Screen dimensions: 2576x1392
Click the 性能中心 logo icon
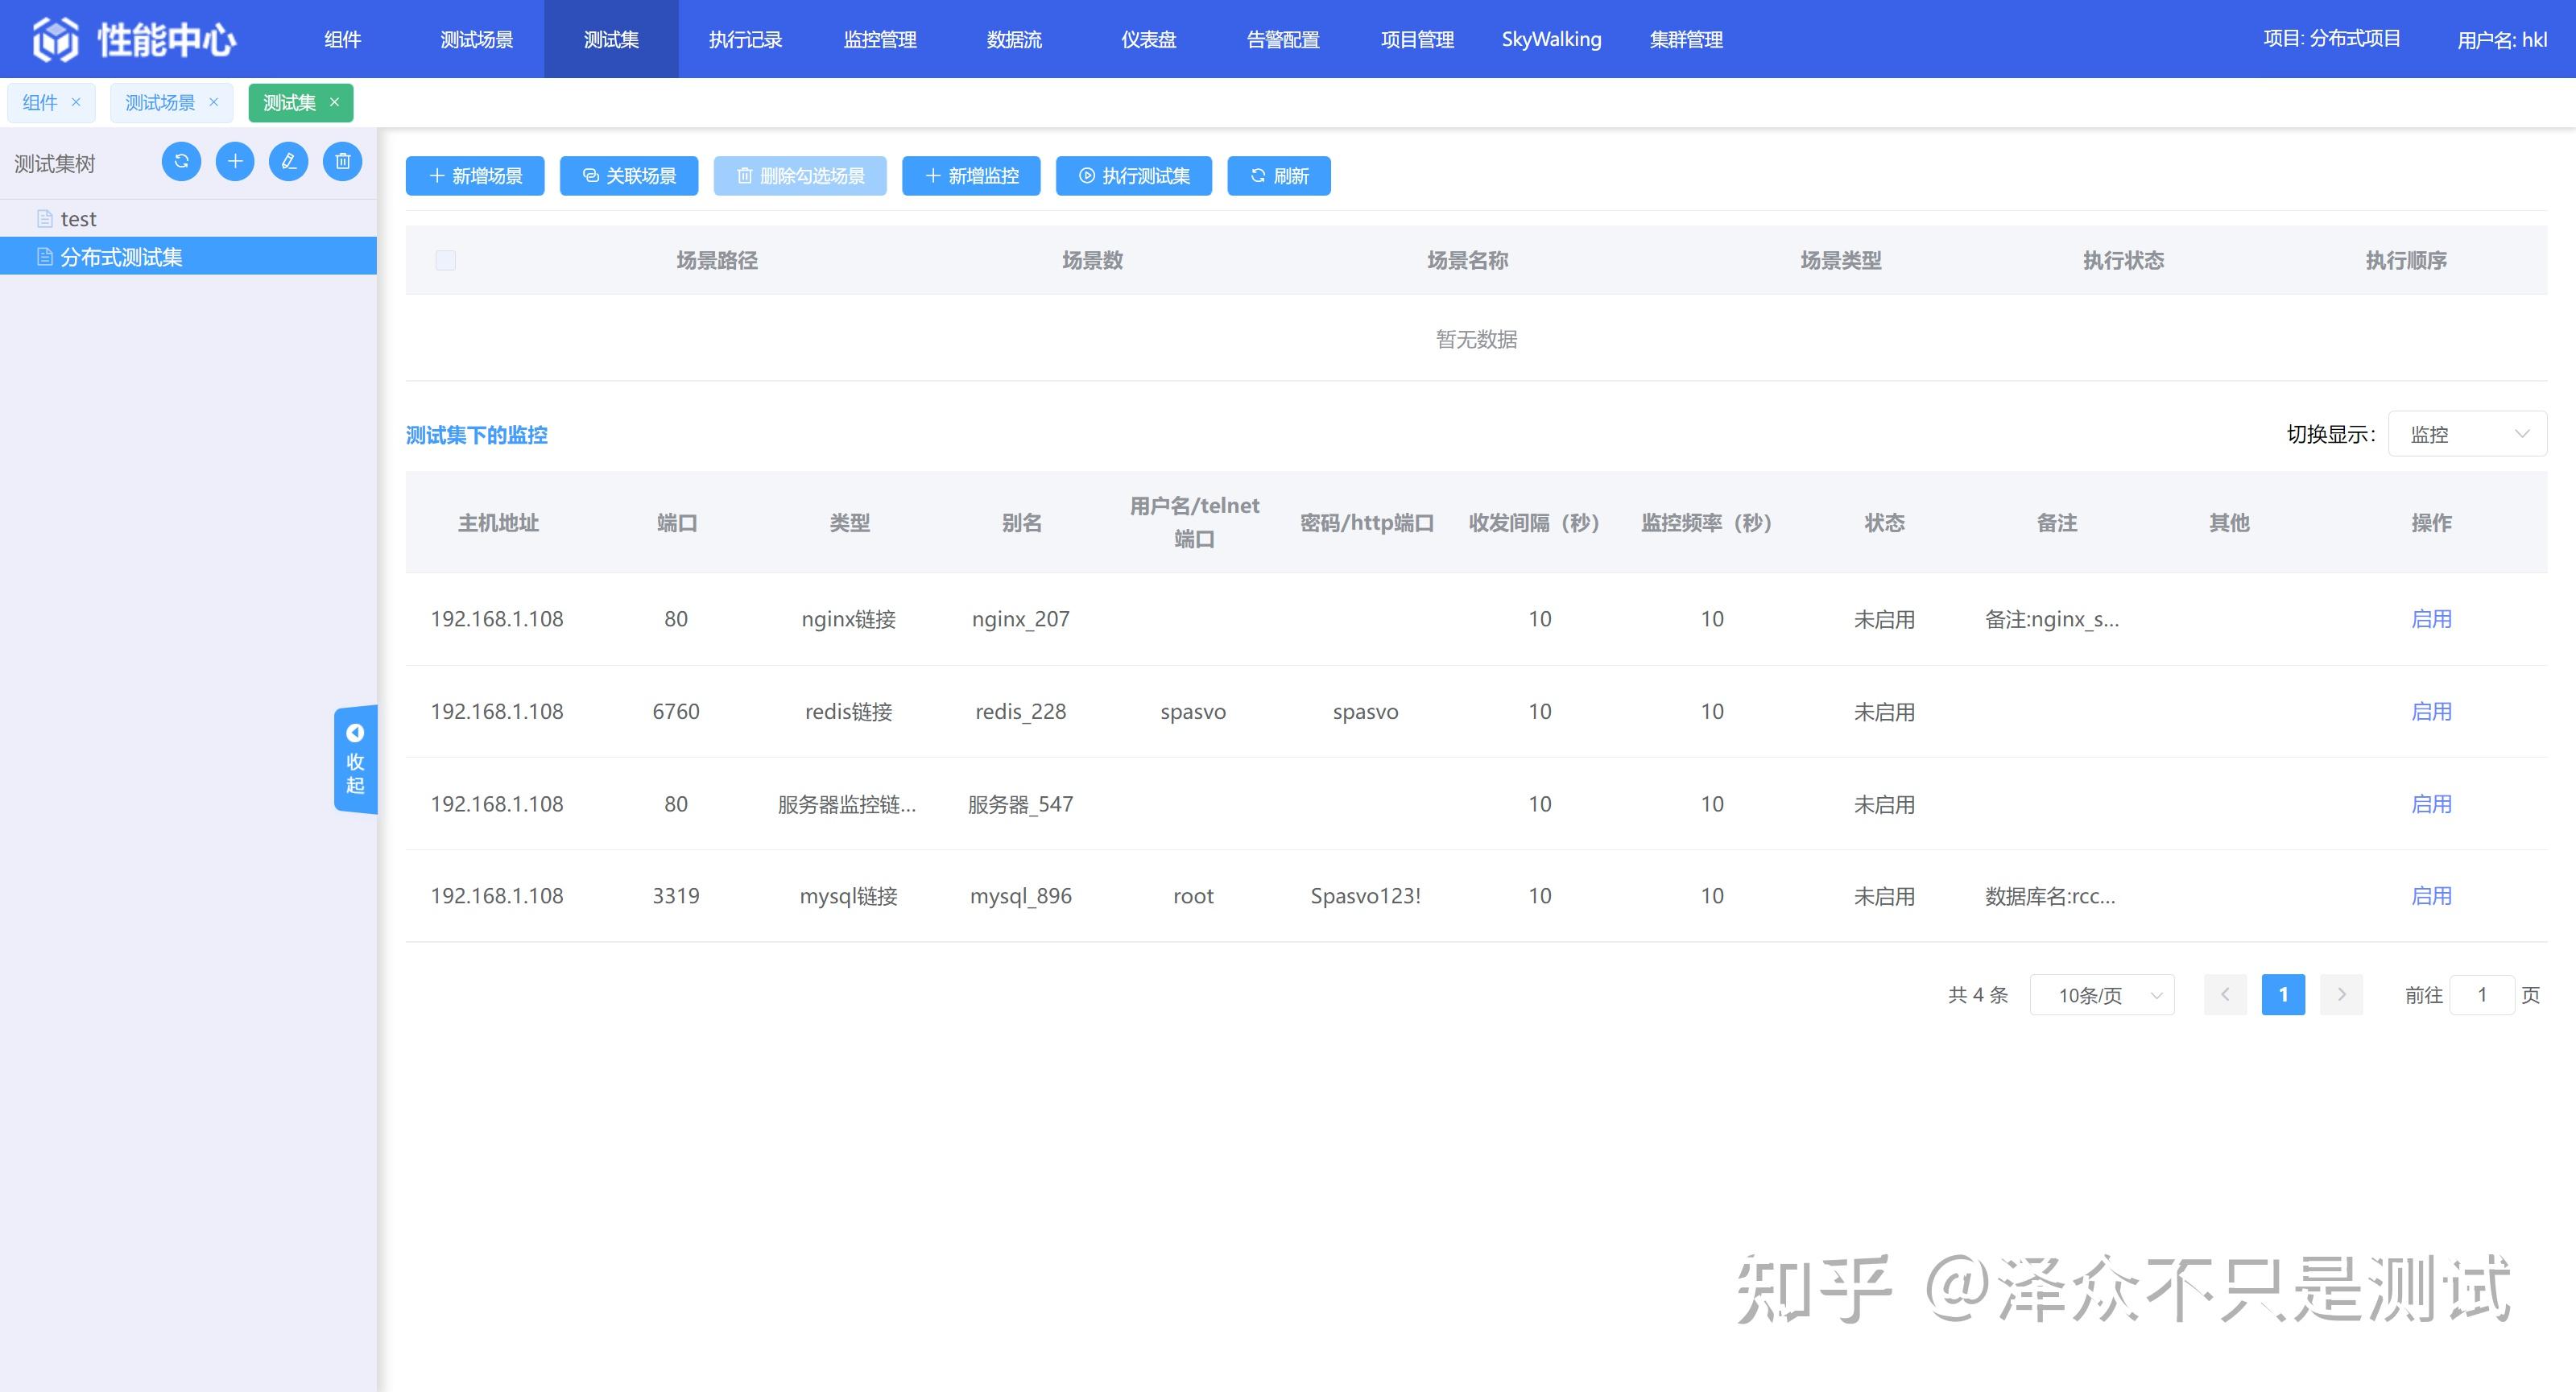pos(55,39)
